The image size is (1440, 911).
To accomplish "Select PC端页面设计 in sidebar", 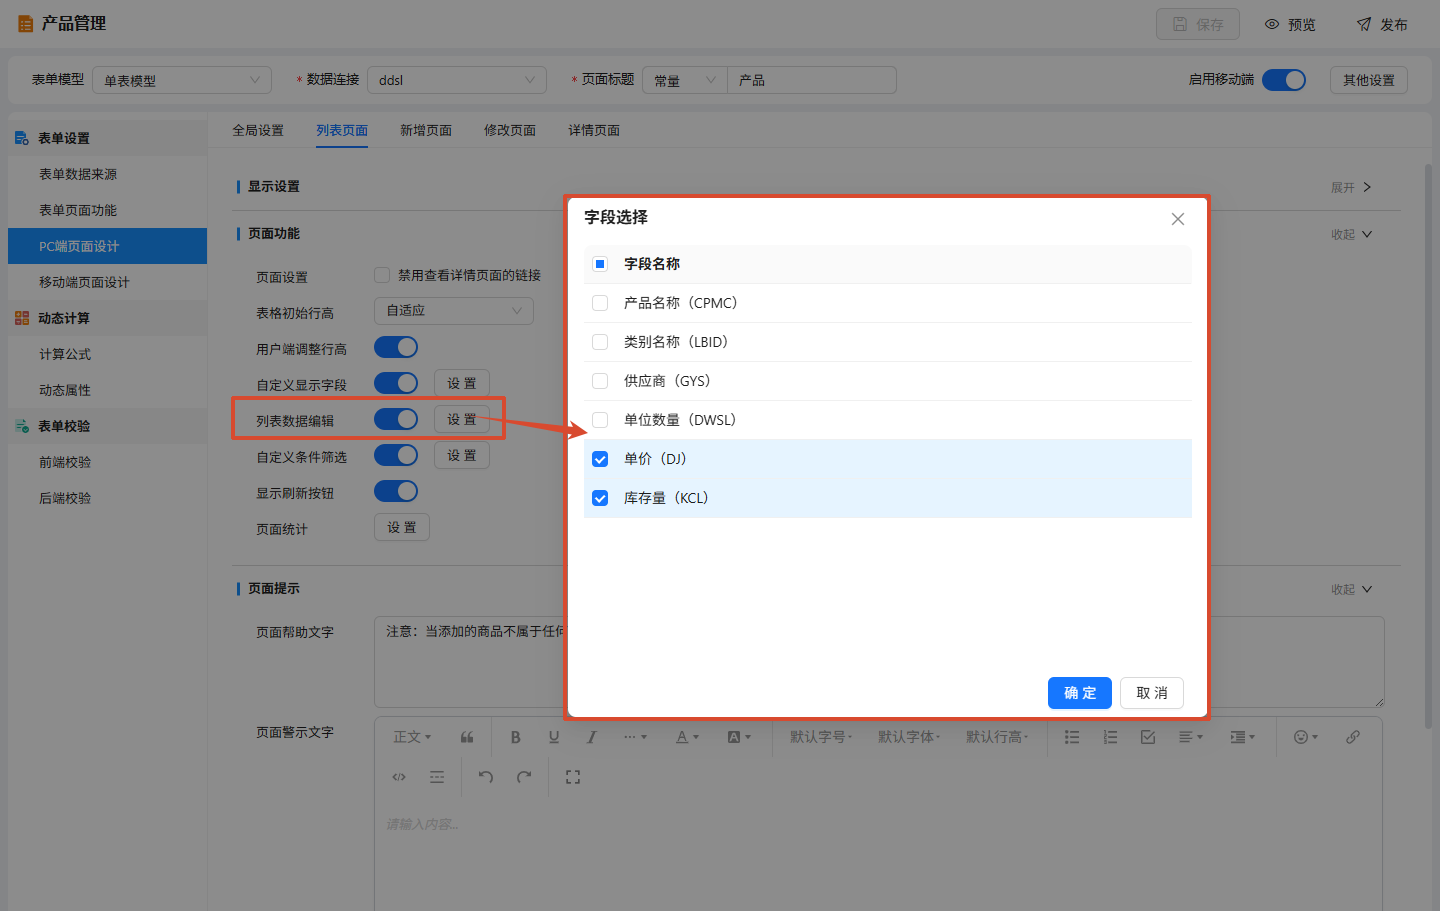I will coord(108,246).
